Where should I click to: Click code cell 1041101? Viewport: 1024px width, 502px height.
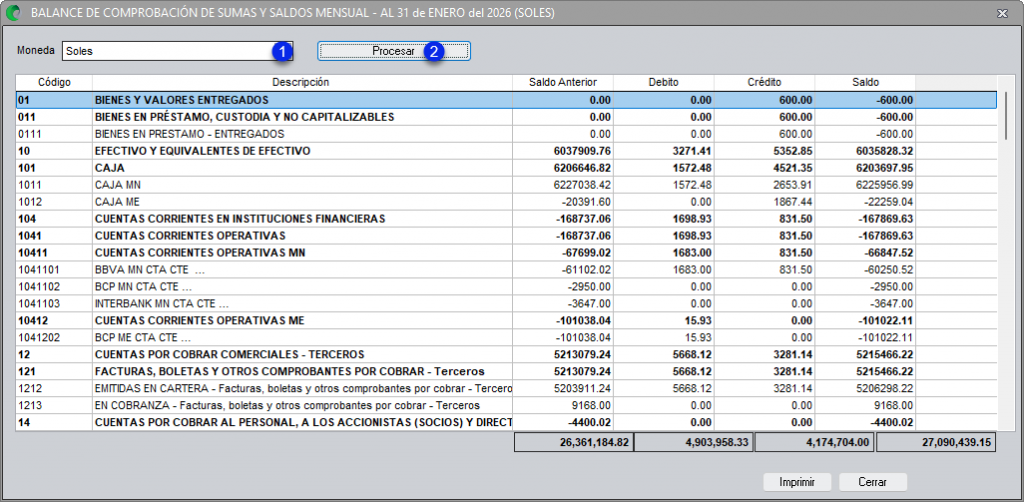54,270
